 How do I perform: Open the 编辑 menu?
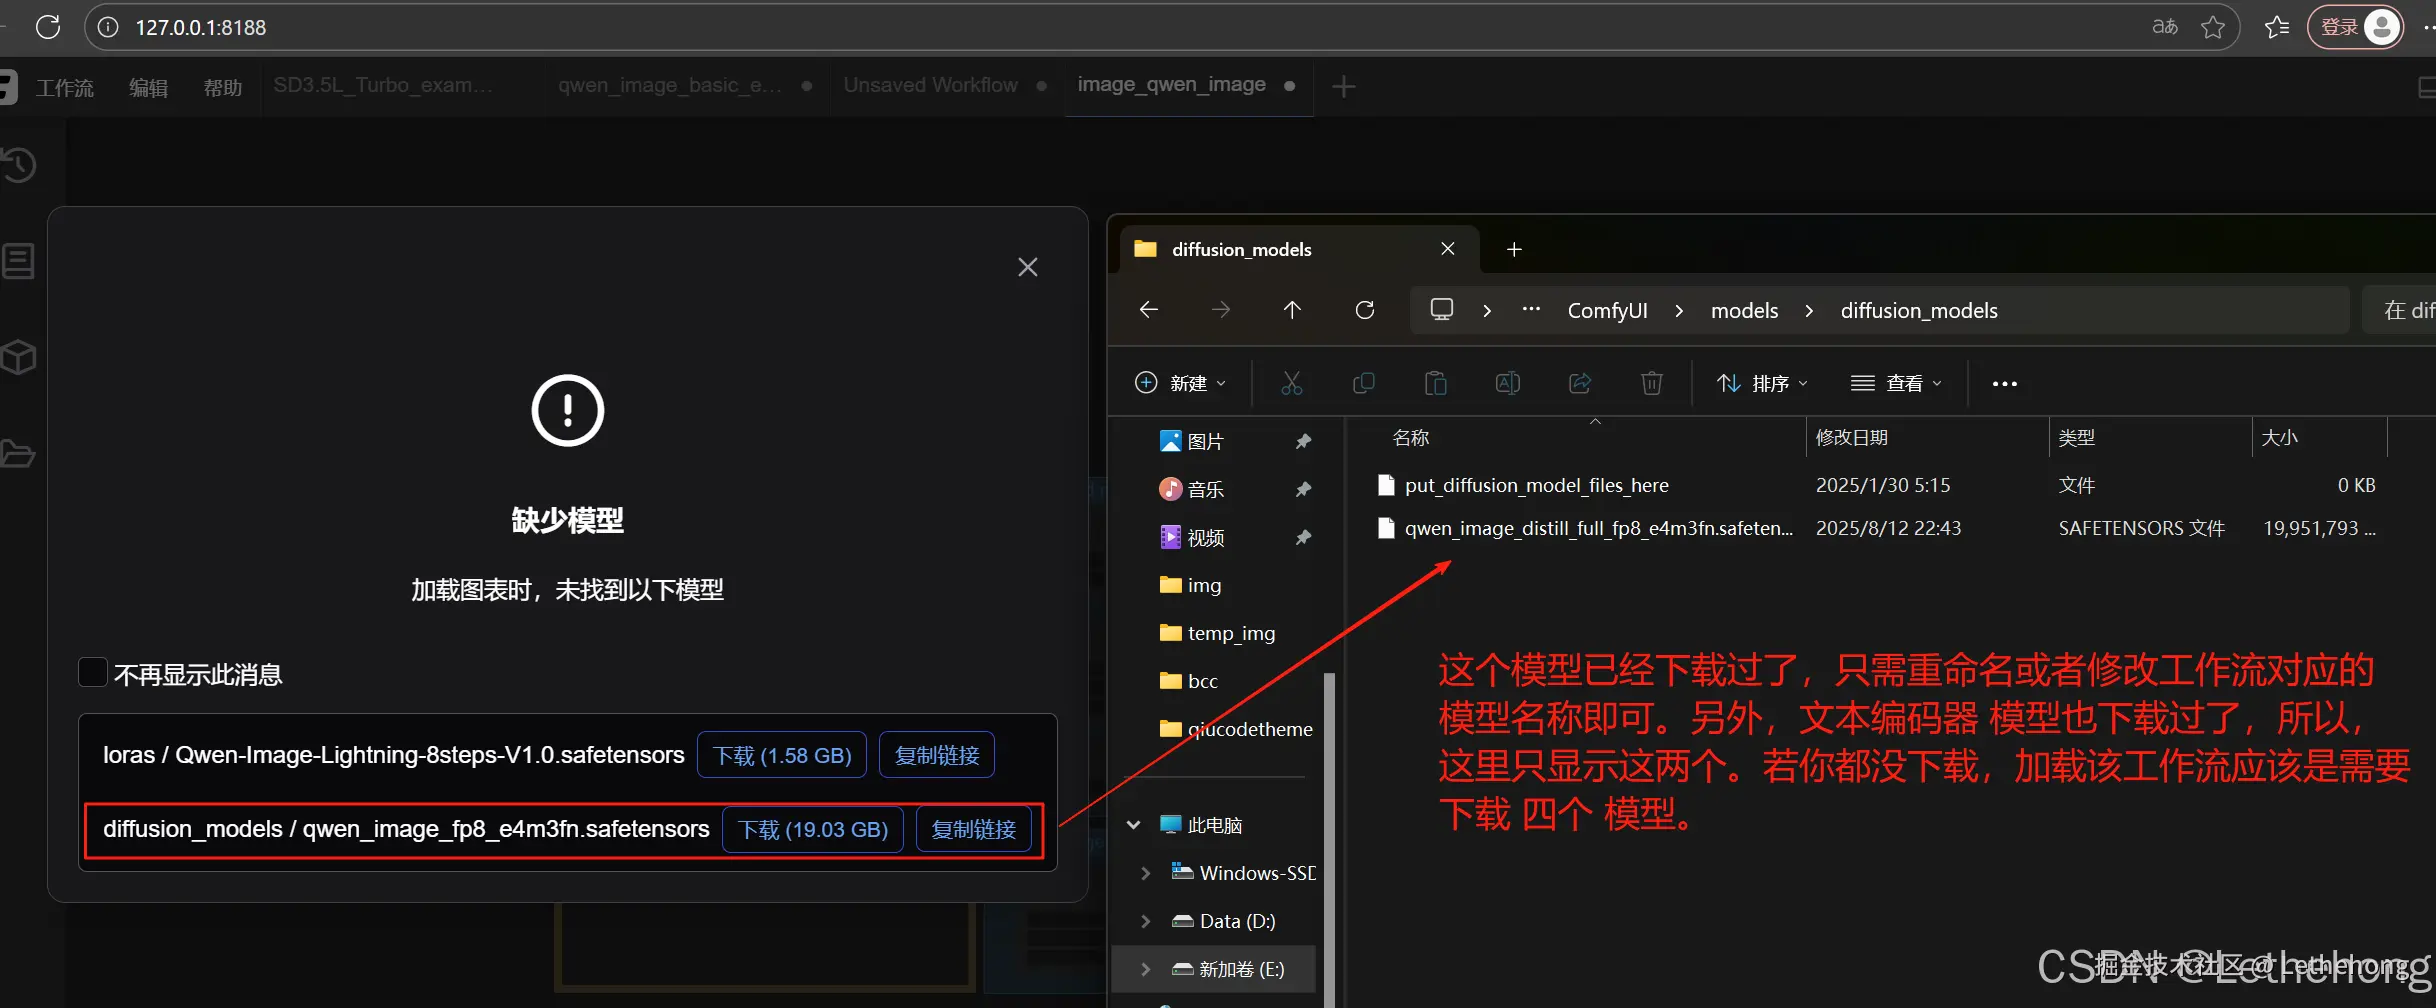tap(148, 88)
